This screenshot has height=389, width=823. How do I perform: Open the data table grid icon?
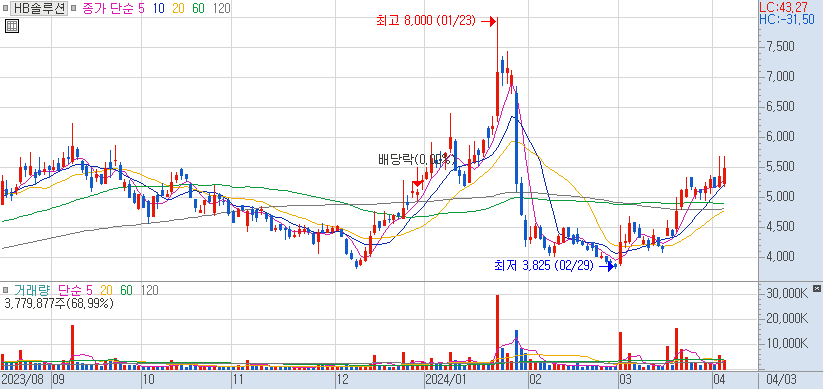coord(12,26)
